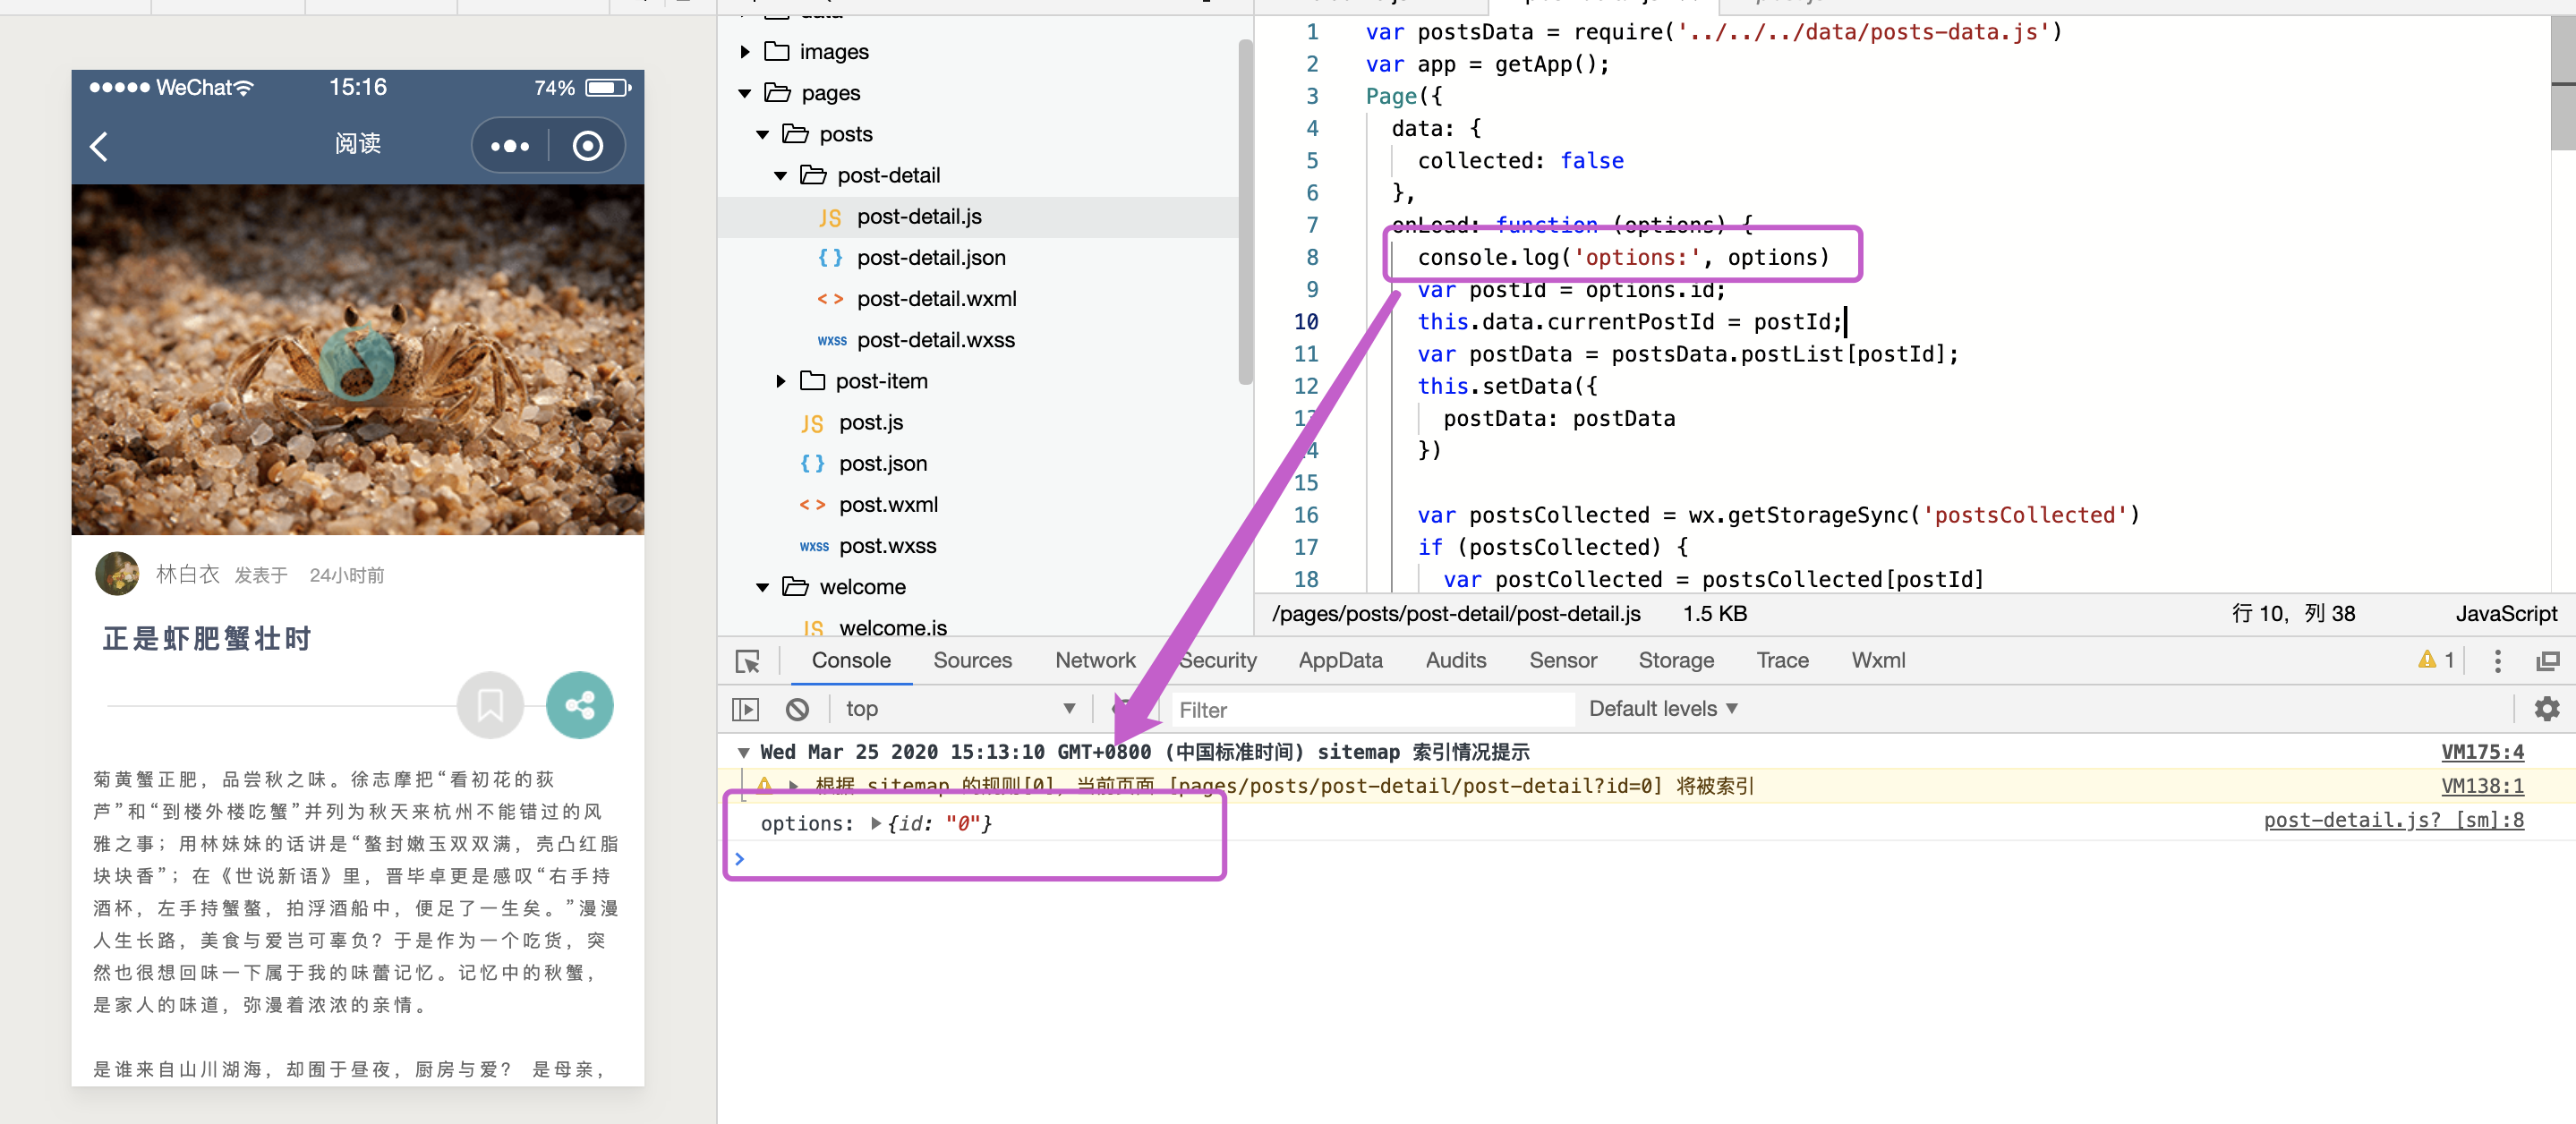Undock the devtools panel icon
The image size is (2576, 1124).
pyautogui.click(x=2547, y=661)
